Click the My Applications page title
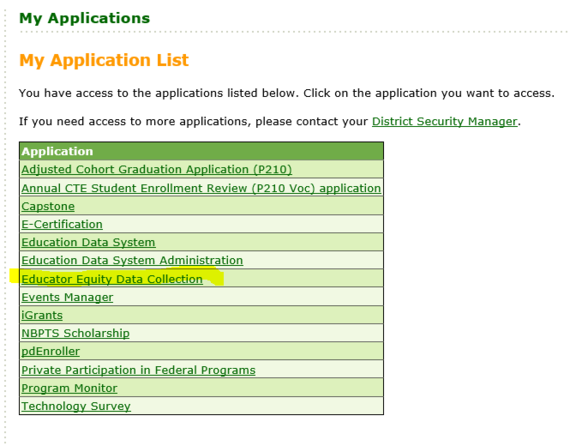The image size is (570, 446). pos(84,18)
